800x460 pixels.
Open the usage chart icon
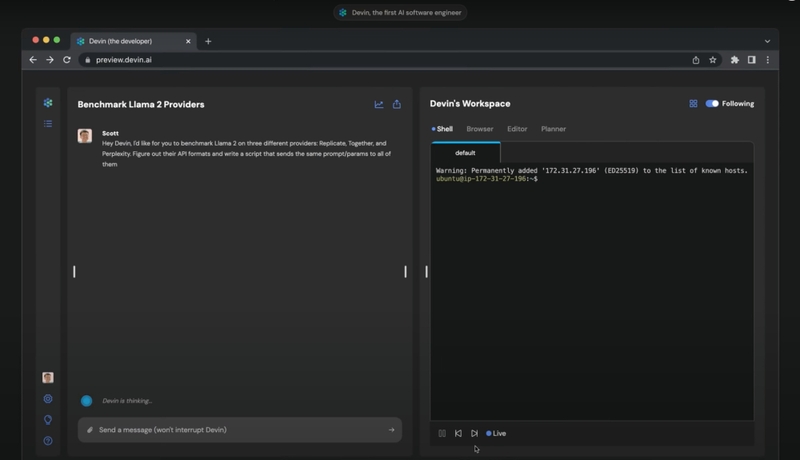click(x=379, y=104)
